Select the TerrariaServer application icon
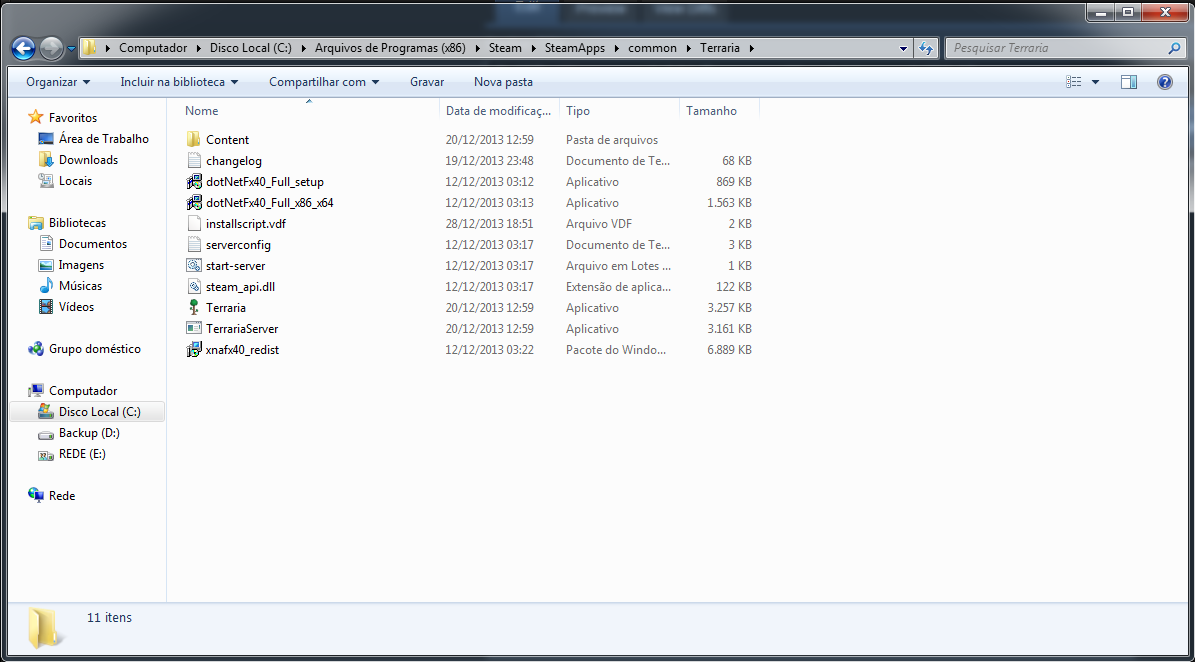 click(194, 328)
